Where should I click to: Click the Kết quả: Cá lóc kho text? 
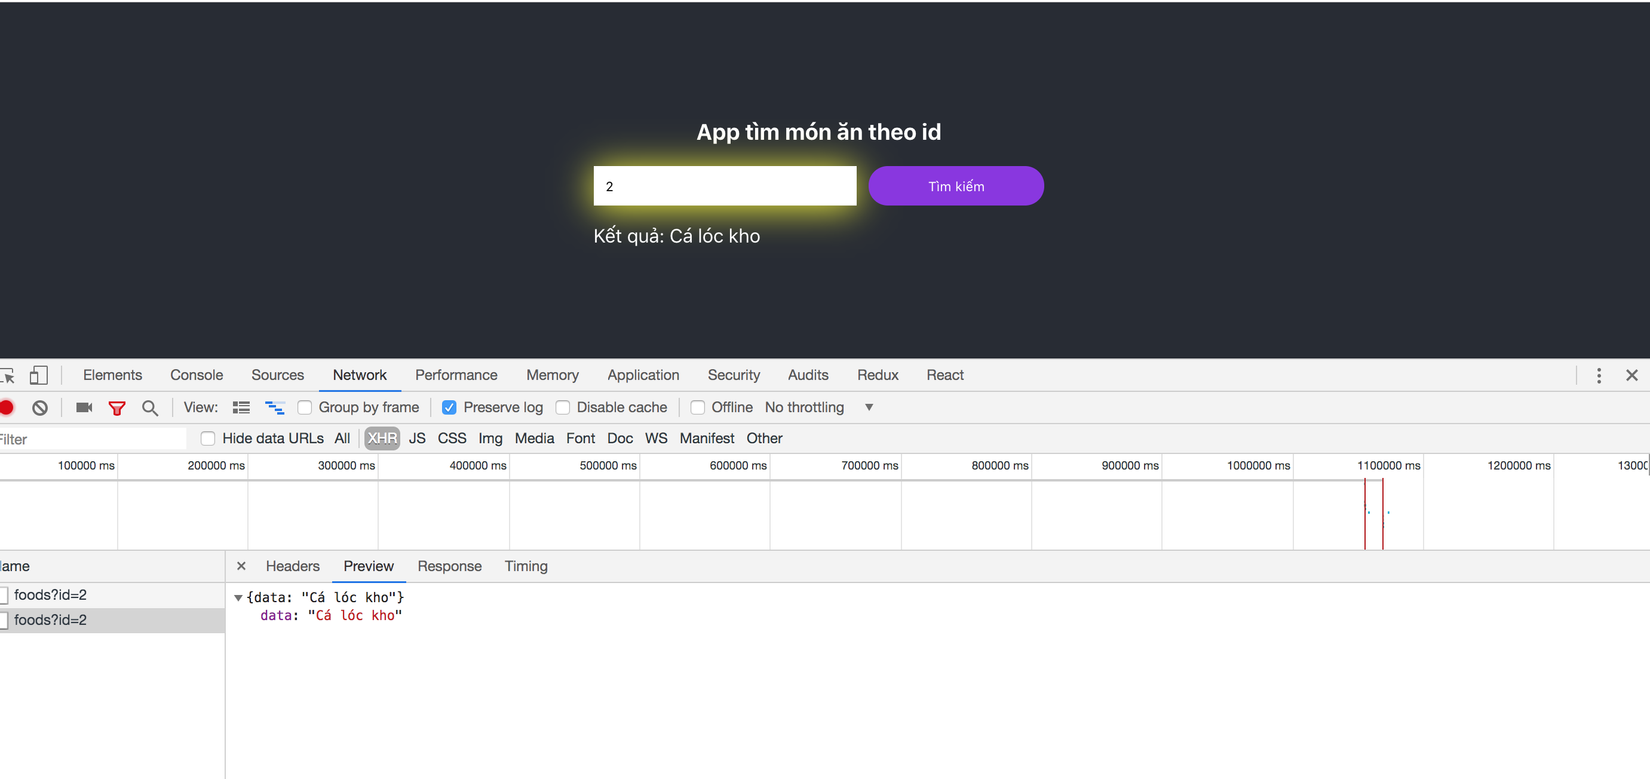coord(677,237)
